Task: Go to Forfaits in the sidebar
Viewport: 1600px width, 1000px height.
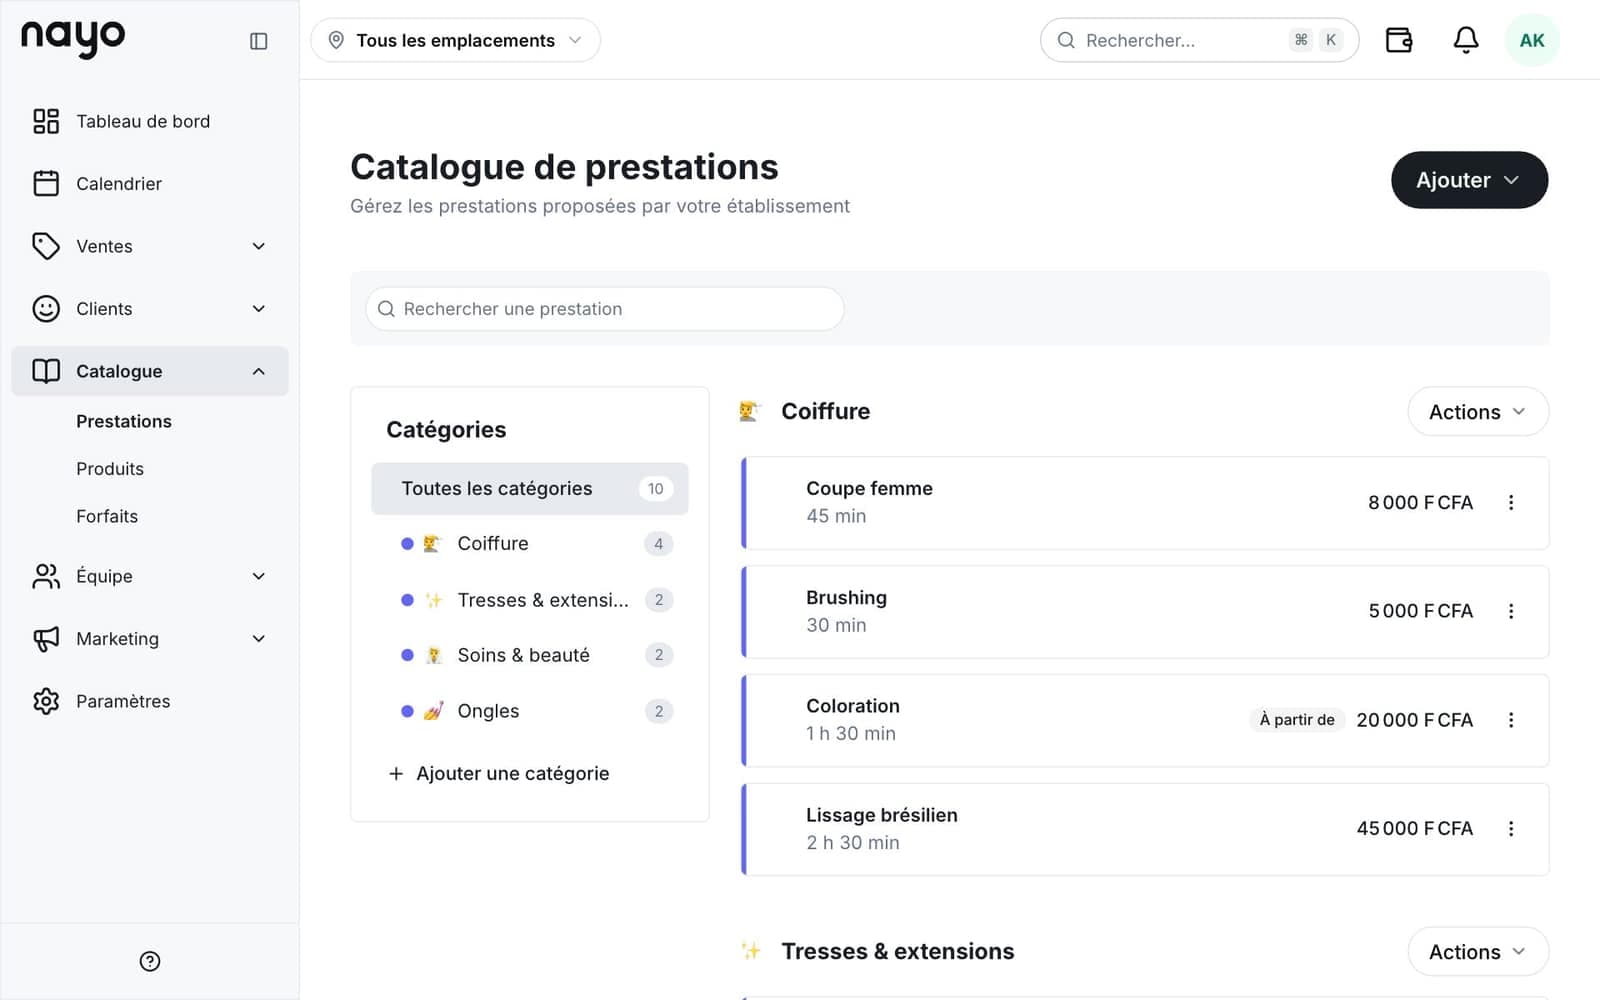Action: [x=107, y=516]
